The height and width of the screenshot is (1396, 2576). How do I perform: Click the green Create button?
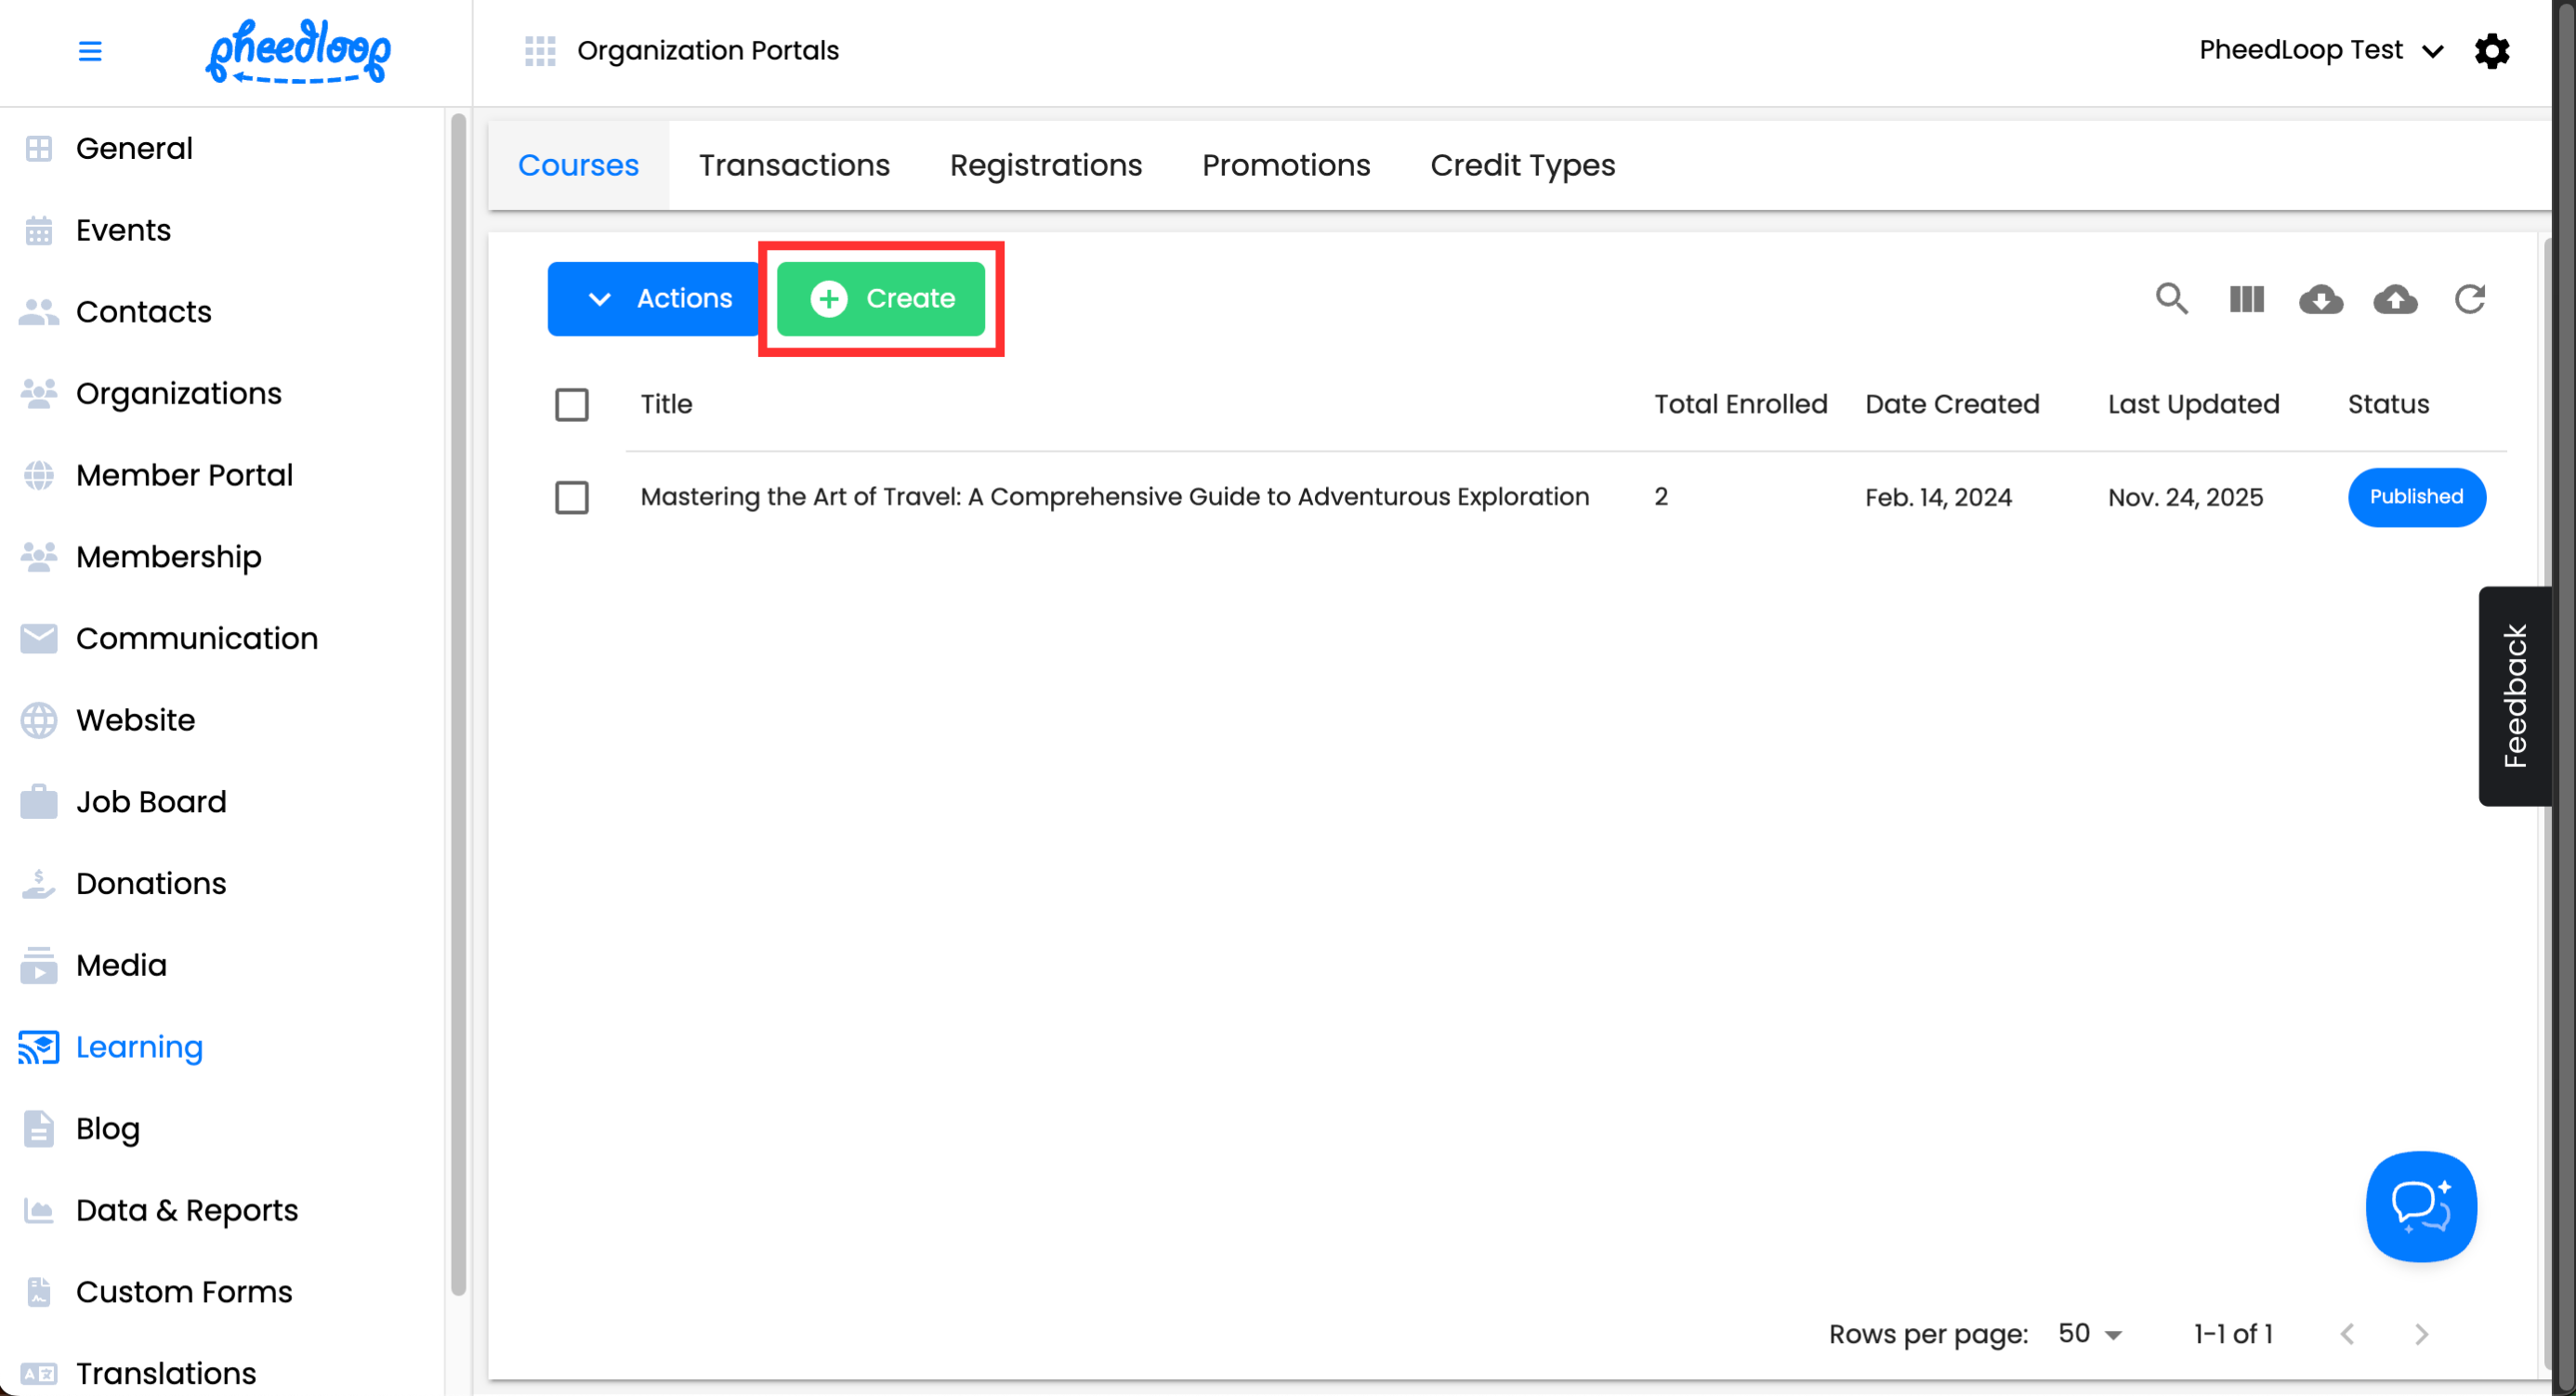coord(881,299)
